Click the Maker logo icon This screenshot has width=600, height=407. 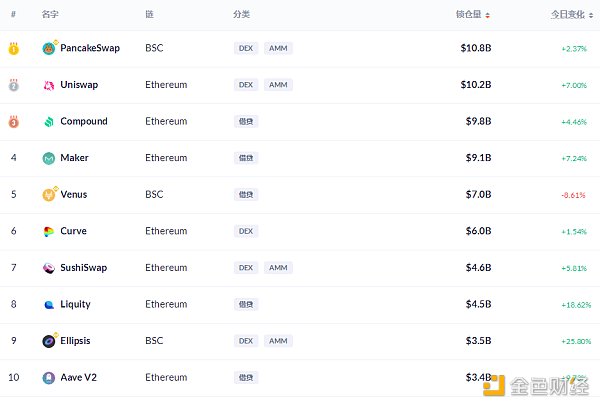pyautogui.click(x=49, y=158)
